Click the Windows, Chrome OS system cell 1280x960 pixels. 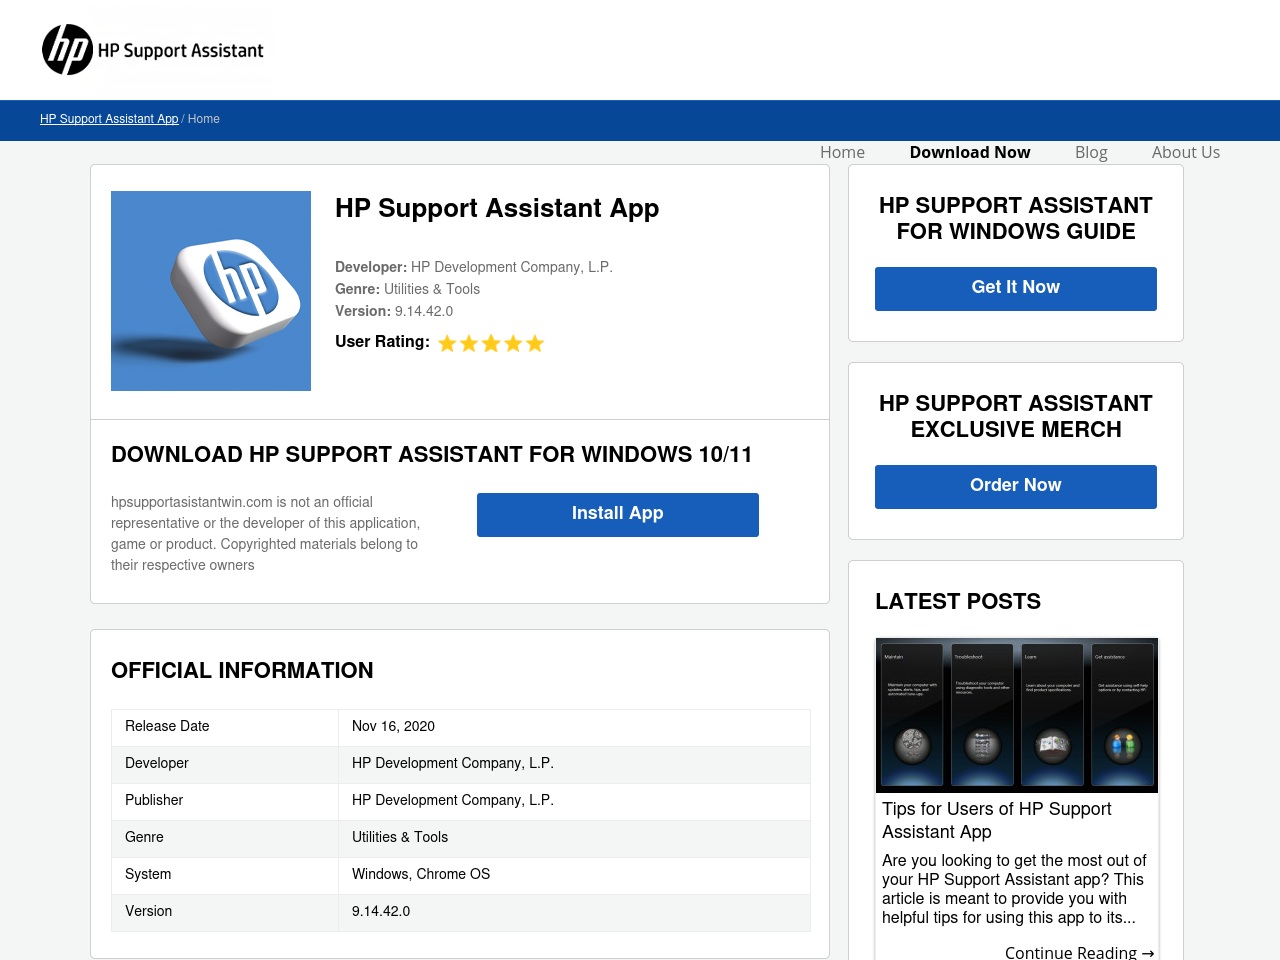[x=574, y=875]
